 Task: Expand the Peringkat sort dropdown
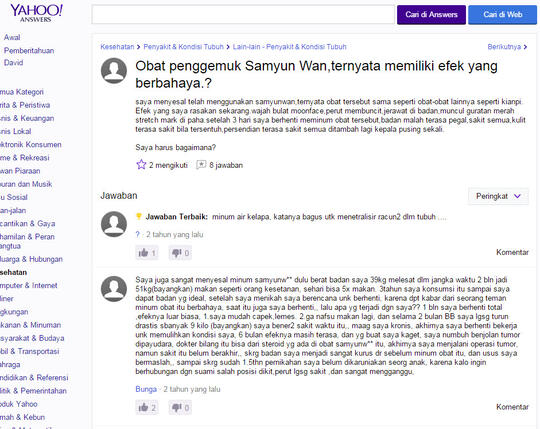click(x=498, y=196)
